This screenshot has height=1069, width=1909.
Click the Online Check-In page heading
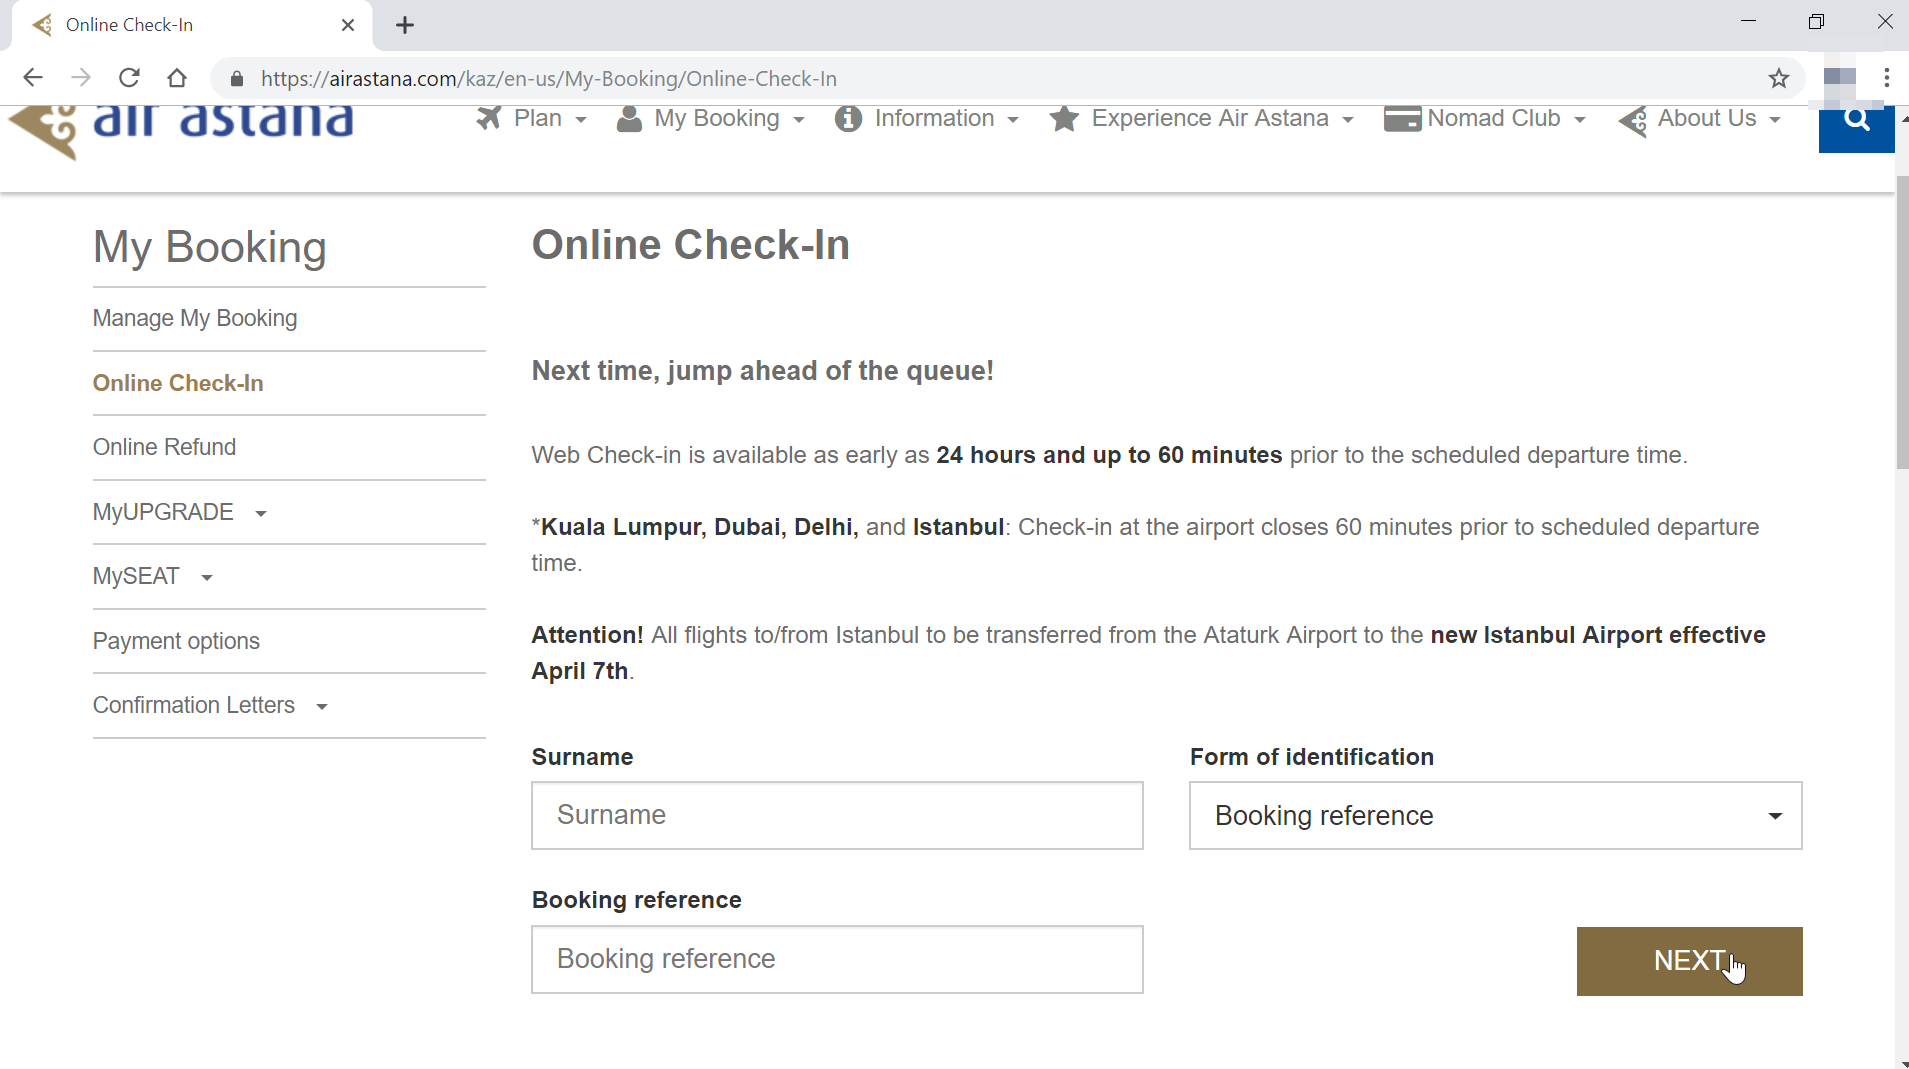(691, 245)
